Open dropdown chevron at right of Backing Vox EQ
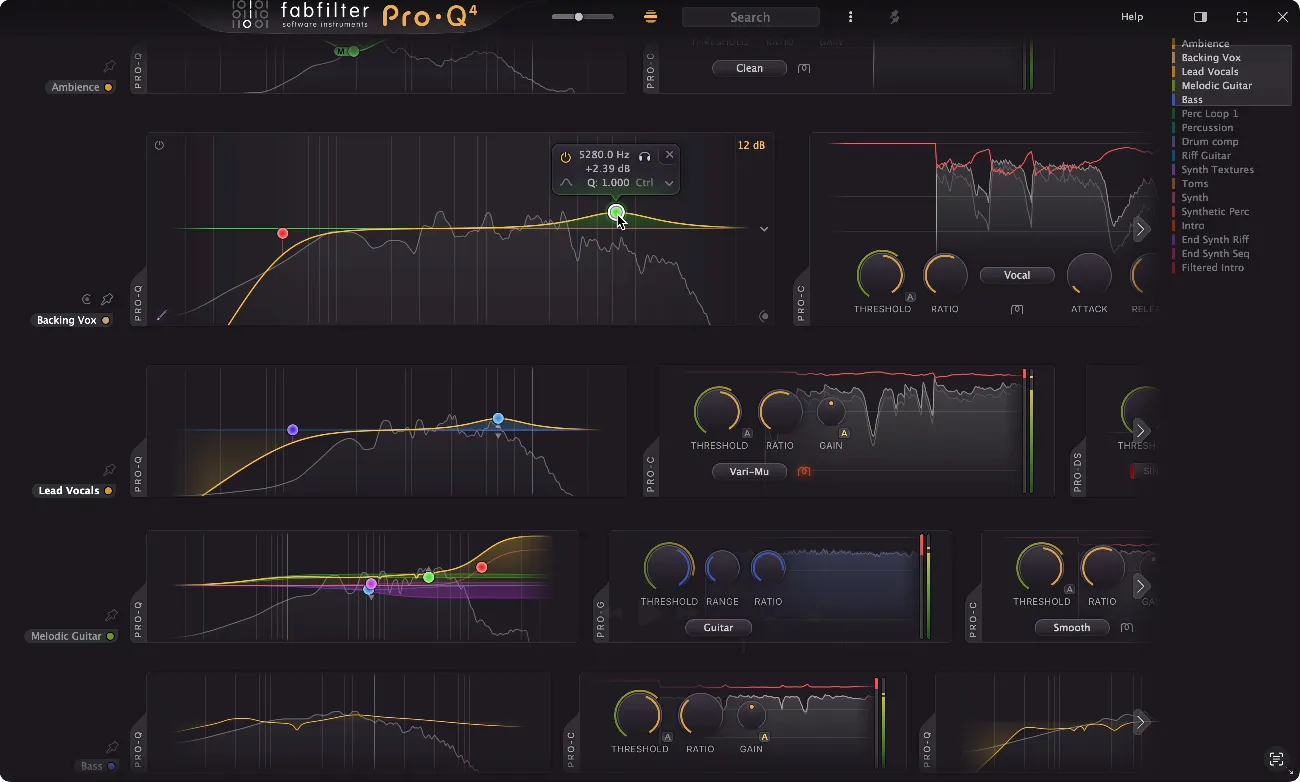 [x=764, y=229]
